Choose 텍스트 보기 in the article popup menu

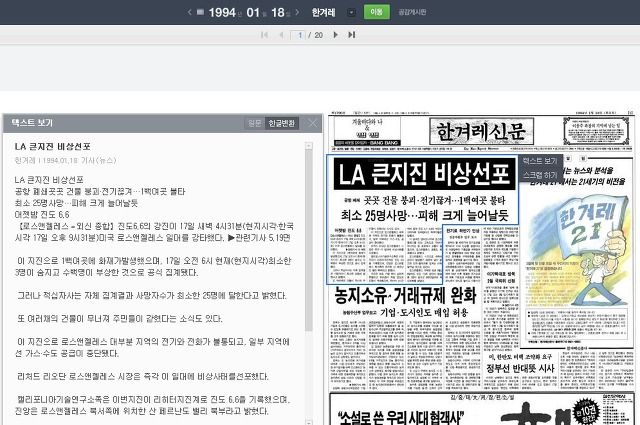[x=540, y=161]
